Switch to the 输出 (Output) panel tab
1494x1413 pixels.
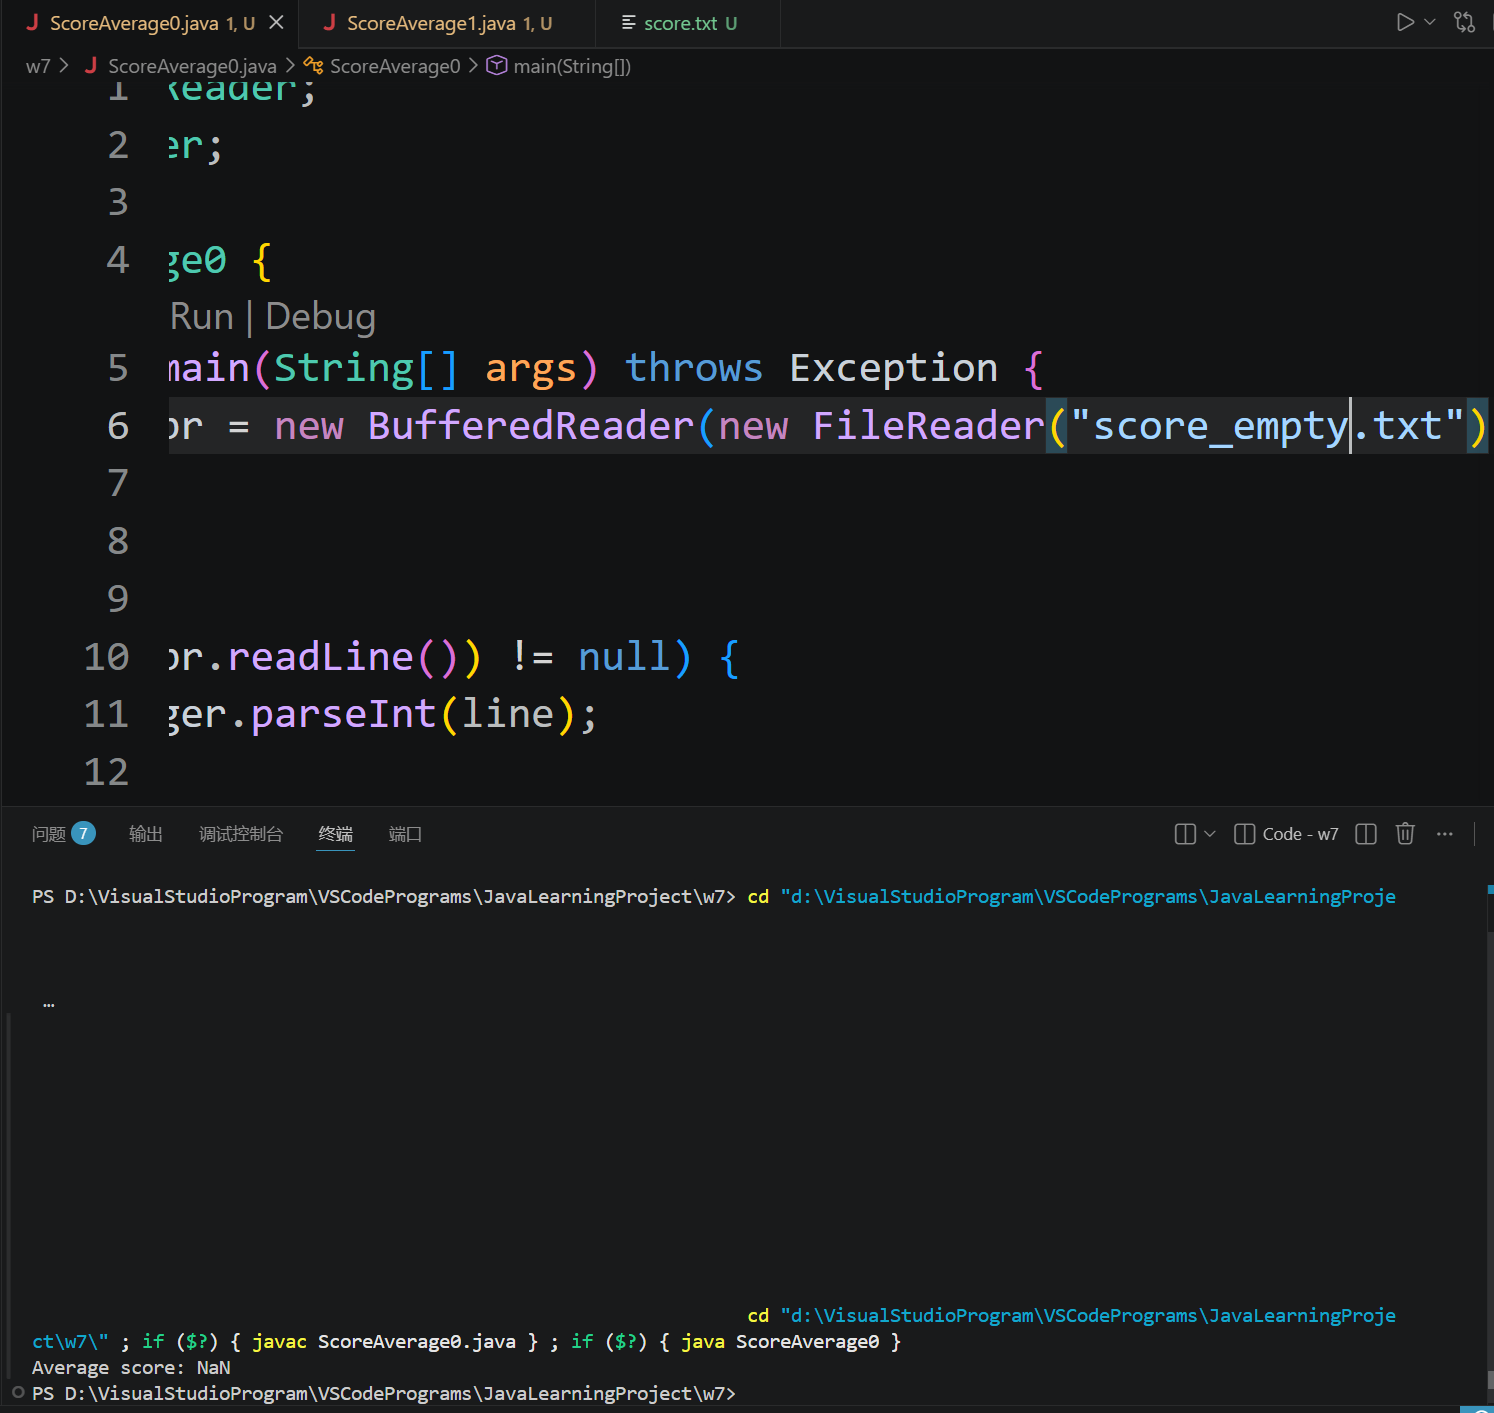click(x=146, y=834)
